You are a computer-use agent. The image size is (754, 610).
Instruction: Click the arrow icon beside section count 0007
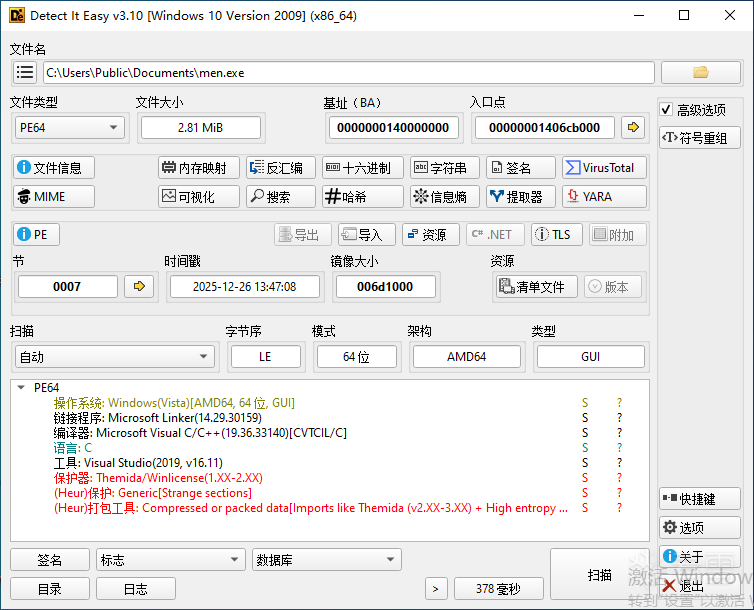[139, 287]
